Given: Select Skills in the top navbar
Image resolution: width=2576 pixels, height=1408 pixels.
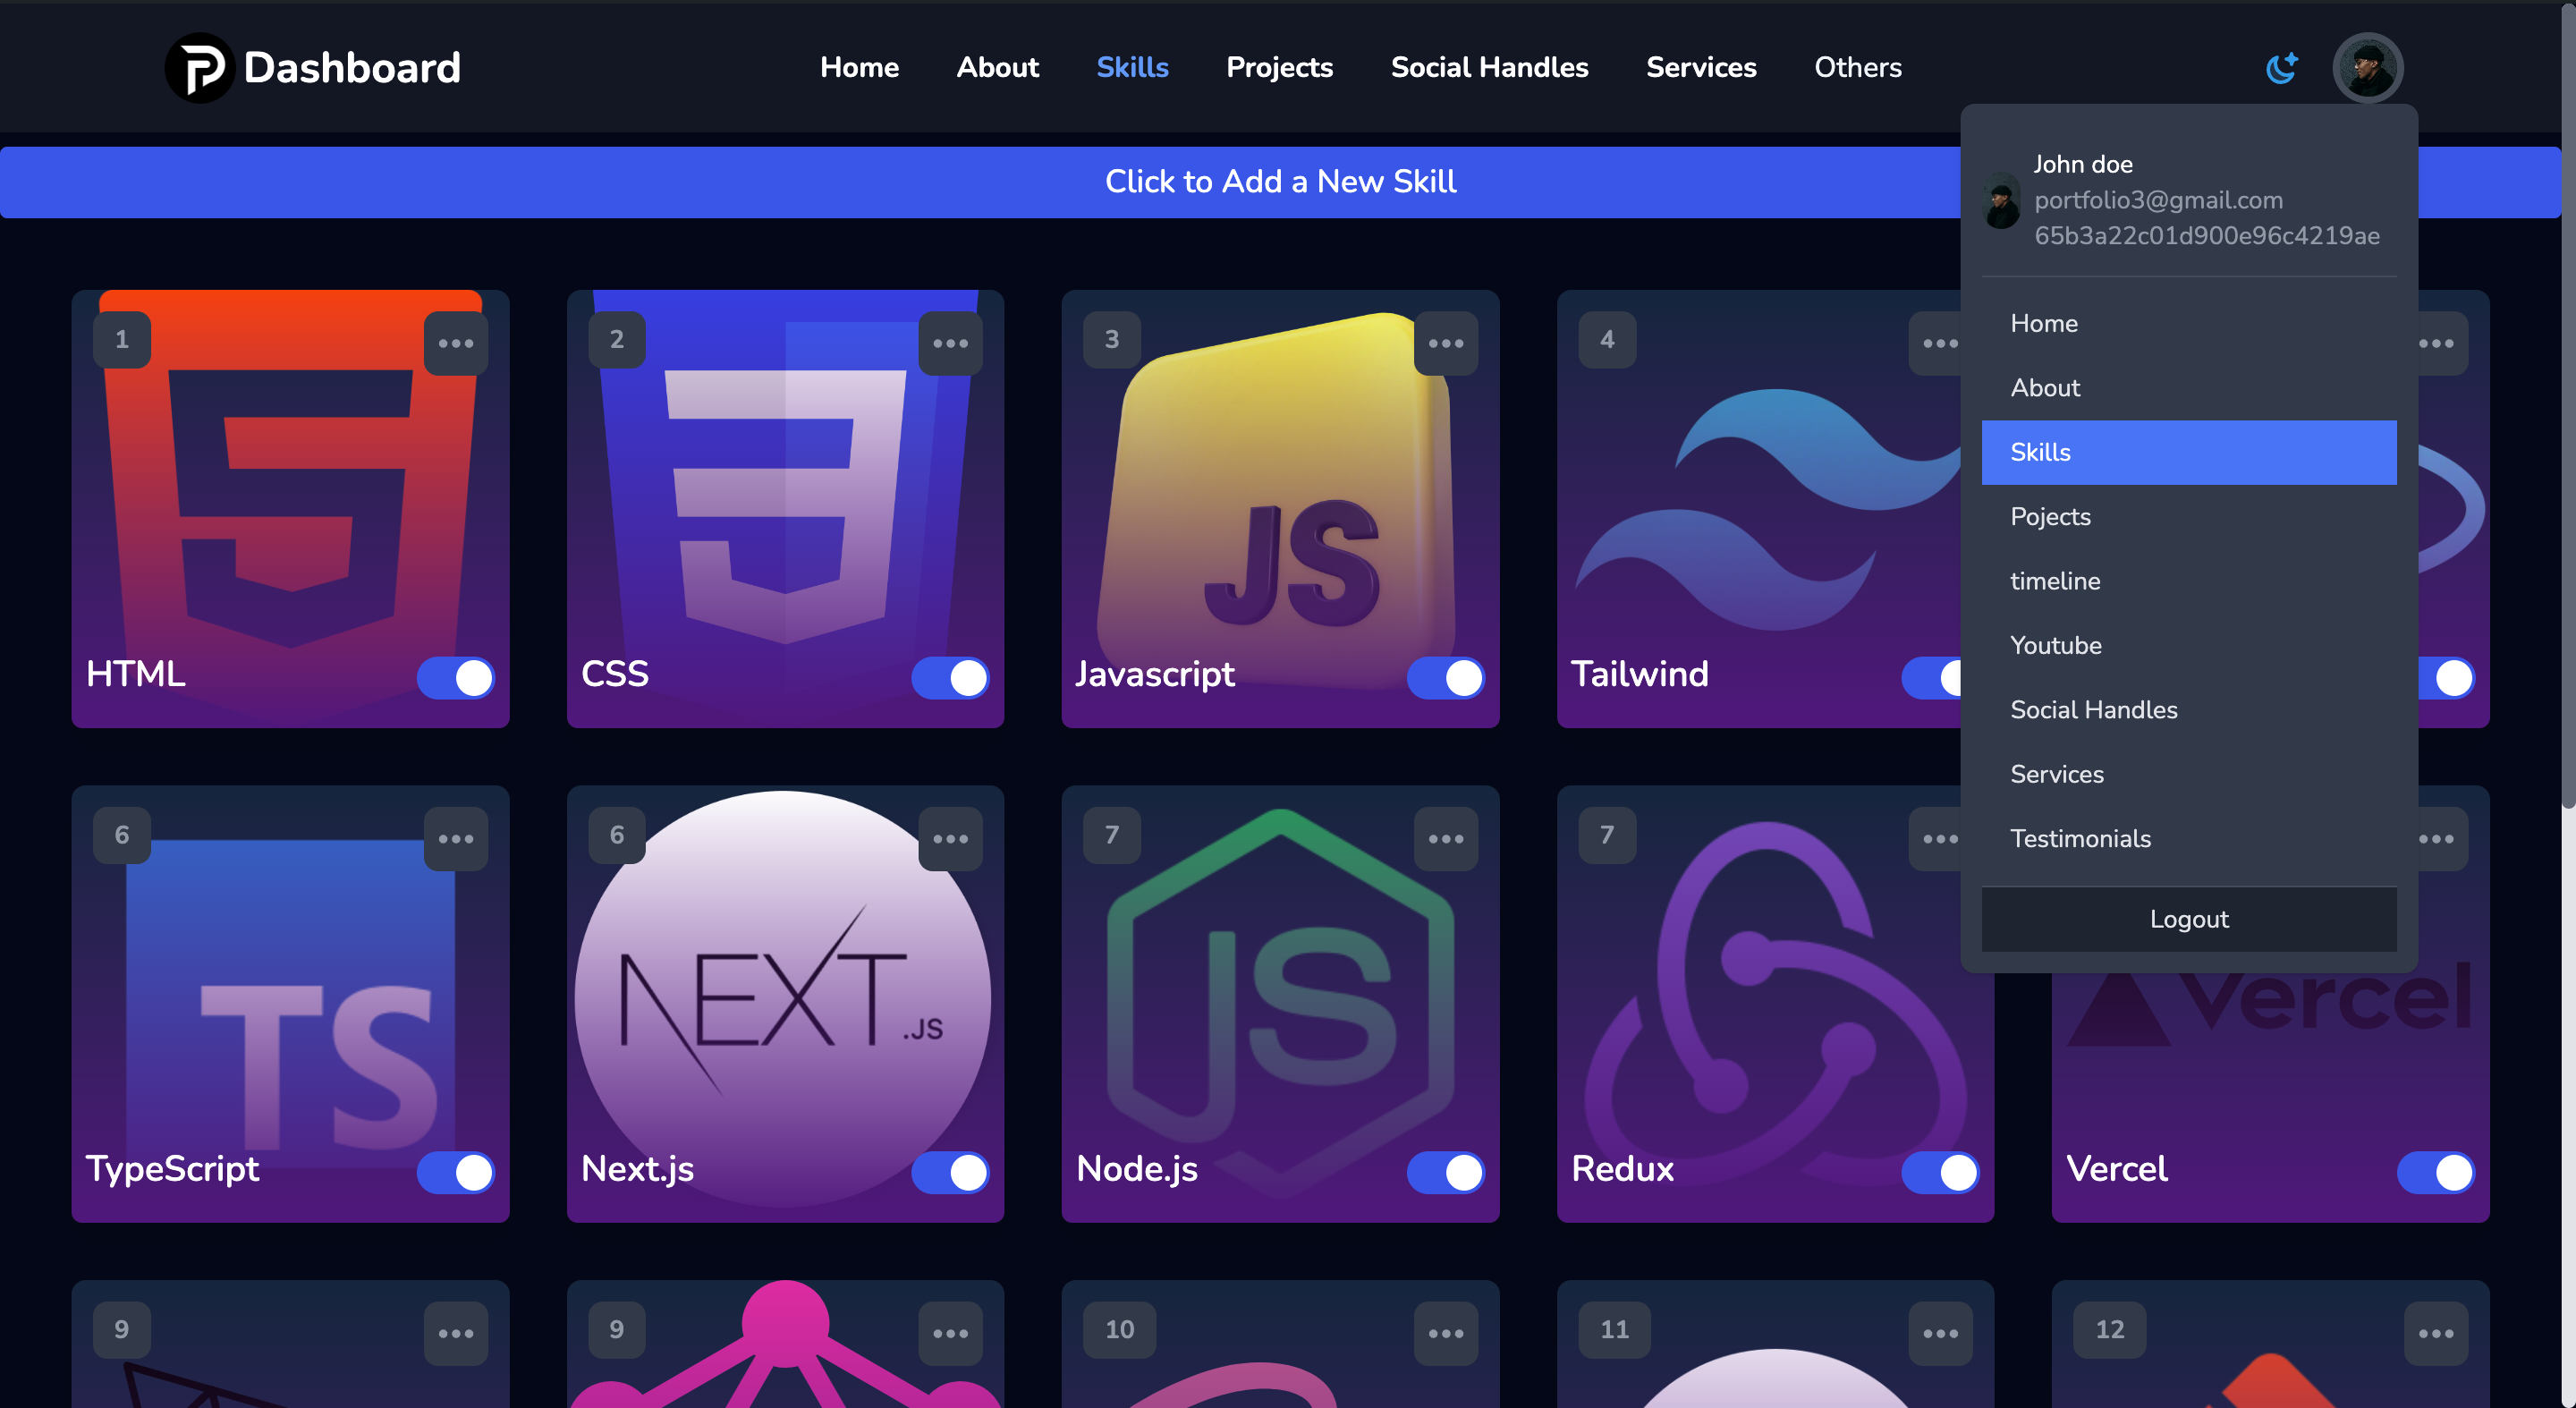Looking at the screenshot, I should click(x=1132, y=67).
